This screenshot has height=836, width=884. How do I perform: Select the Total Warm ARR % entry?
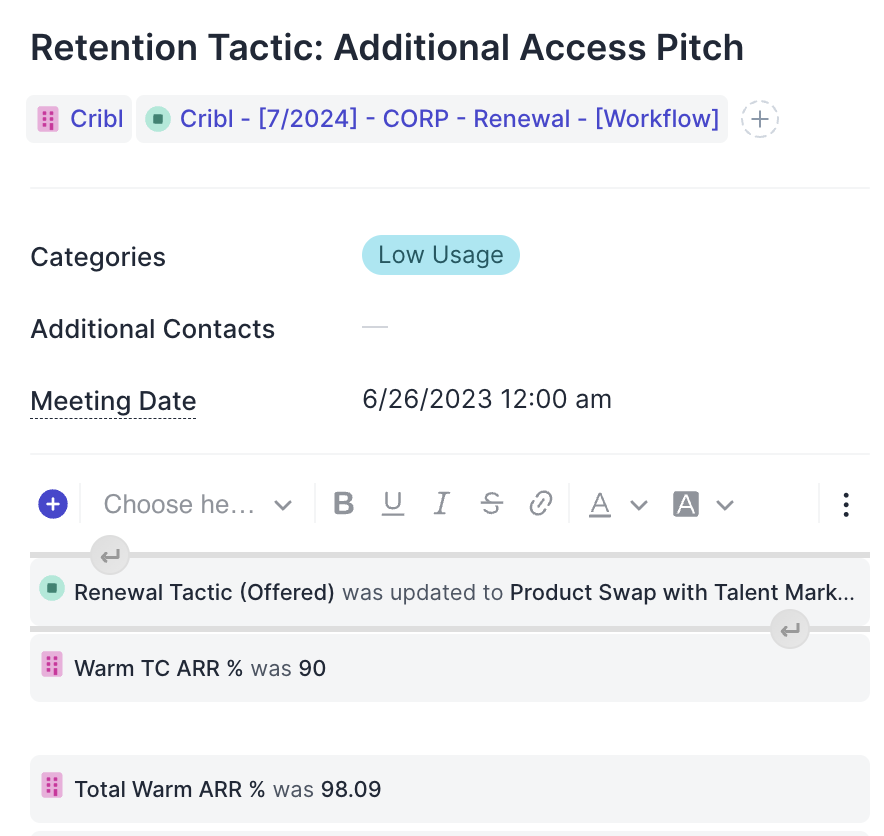227,789
